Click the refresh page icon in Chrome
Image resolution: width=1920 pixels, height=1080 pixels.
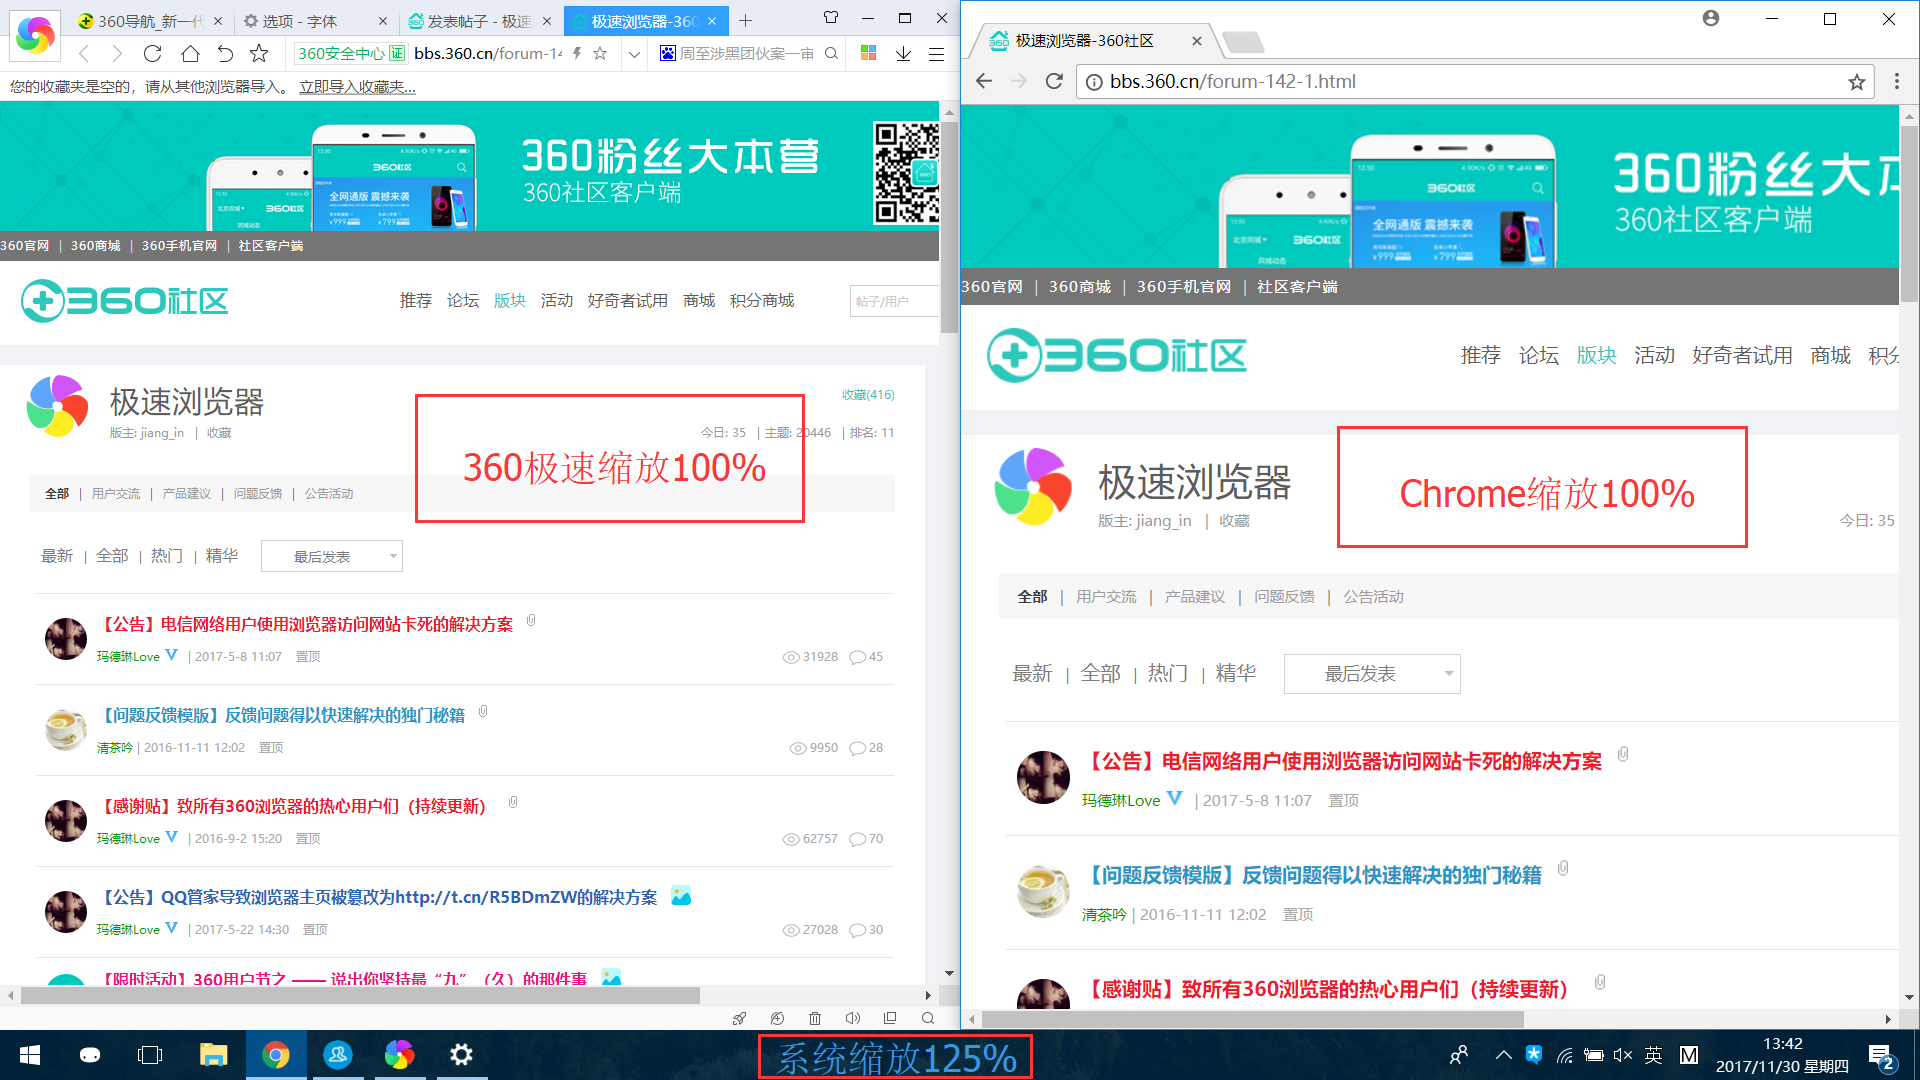pos(1056,80)
